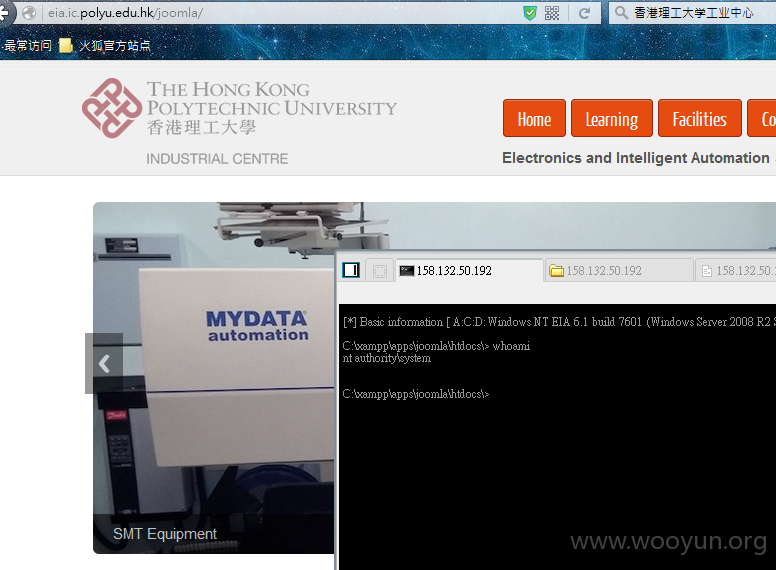Click the folder icon for 火狐官方站点
Viewport: 776px width, 570px height.
66,46
